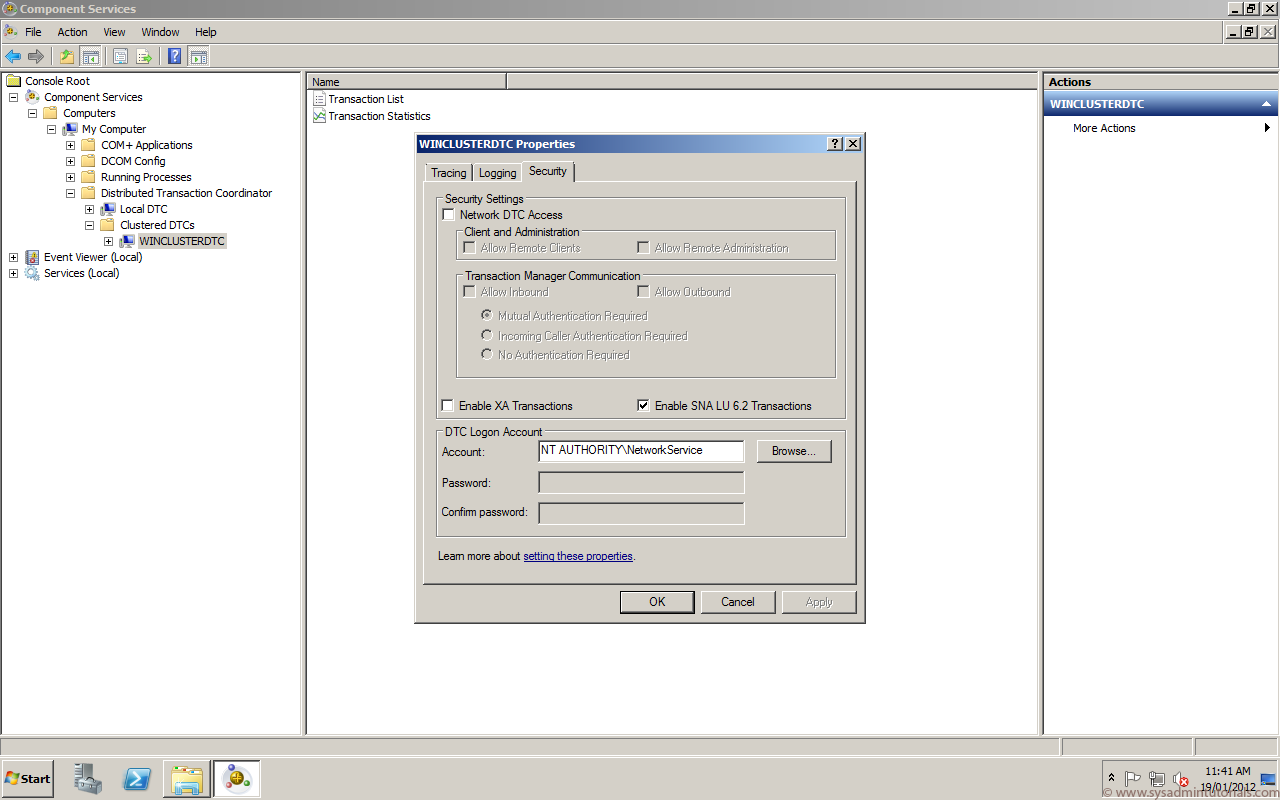
Task: Select the Up one level folder icon
Action: (x=67, y=55)
